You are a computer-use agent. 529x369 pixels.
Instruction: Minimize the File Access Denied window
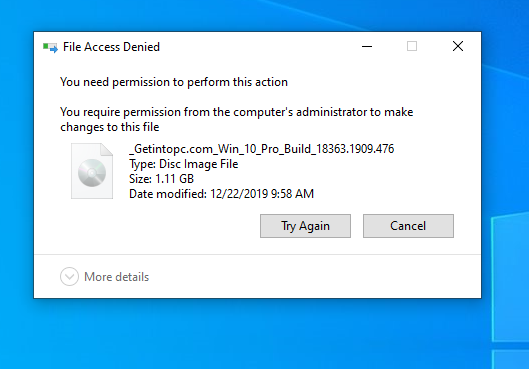(367, 46)
